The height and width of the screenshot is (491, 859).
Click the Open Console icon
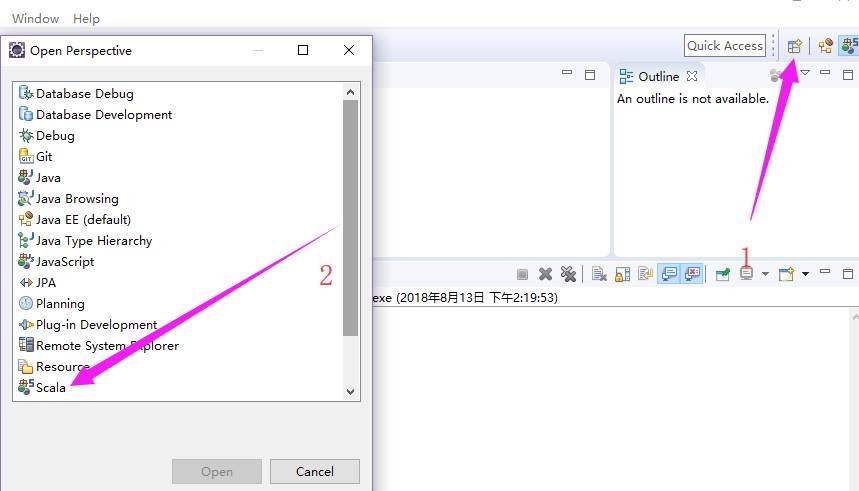(x=786, y=274)
